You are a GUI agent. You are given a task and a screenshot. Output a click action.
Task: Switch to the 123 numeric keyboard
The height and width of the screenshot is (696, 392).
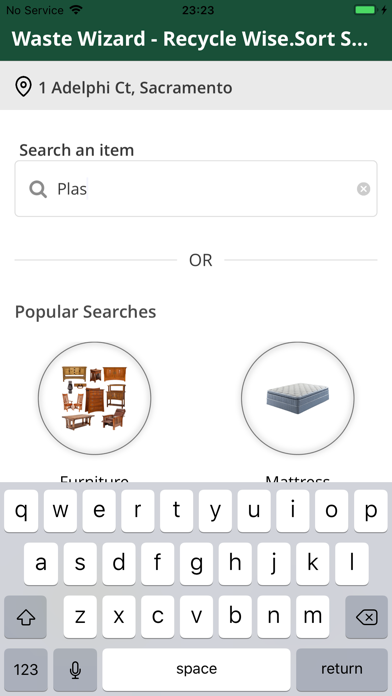click(x=26, y=669)
